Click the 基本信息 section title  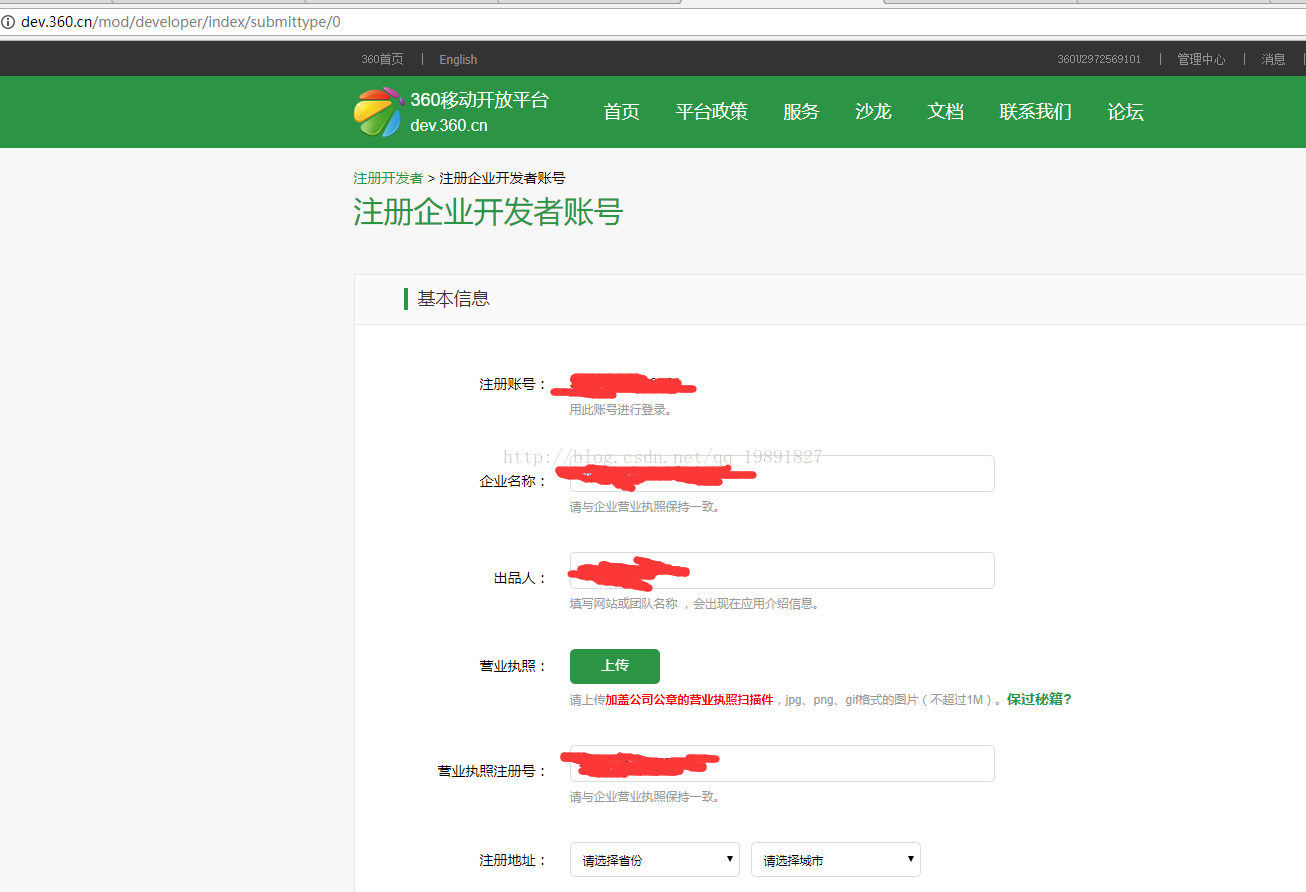[453, 298]
